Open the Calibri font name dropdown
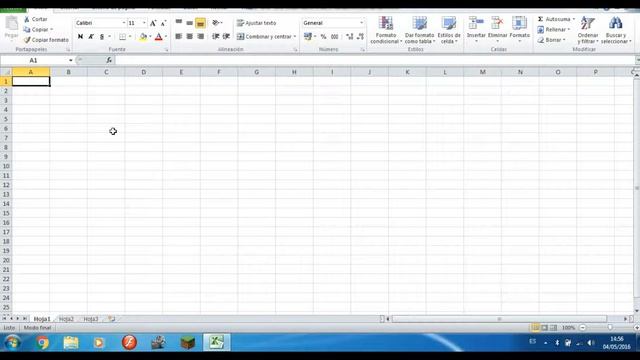 (124, 23)
